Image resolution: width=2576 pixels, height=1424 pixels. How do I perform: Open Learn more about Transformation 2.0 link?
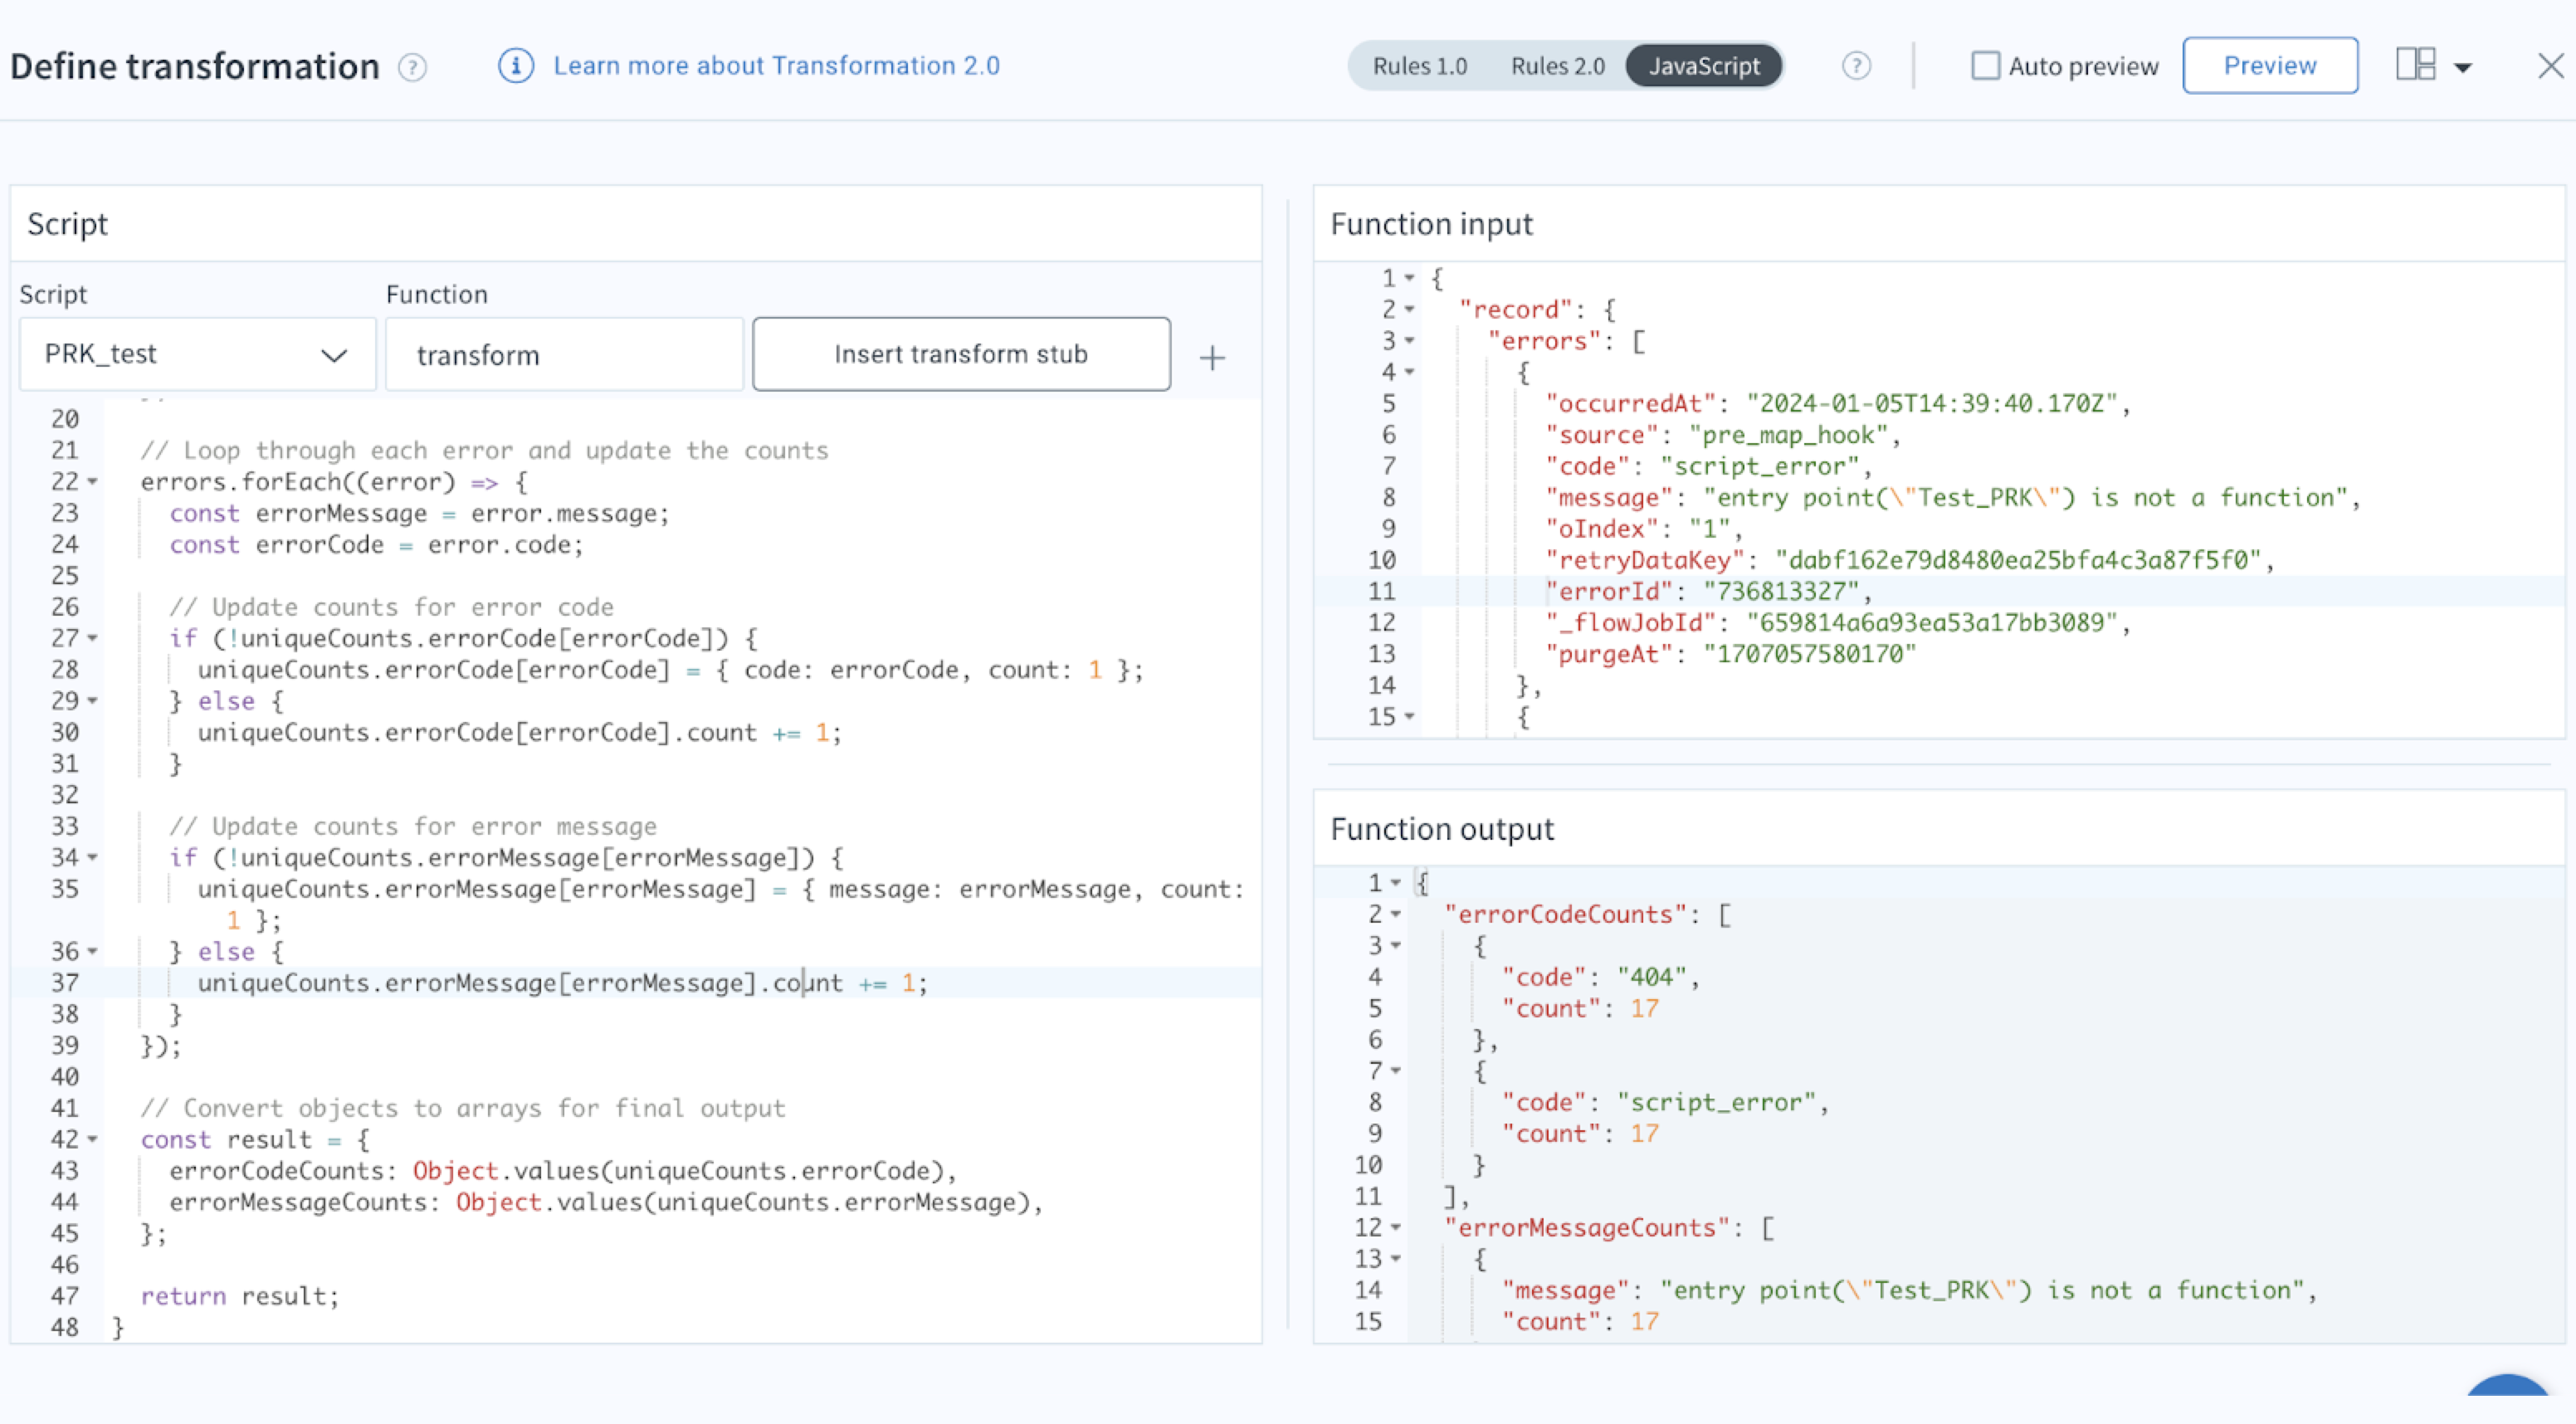pyautogui.click(x=776, y=66)
